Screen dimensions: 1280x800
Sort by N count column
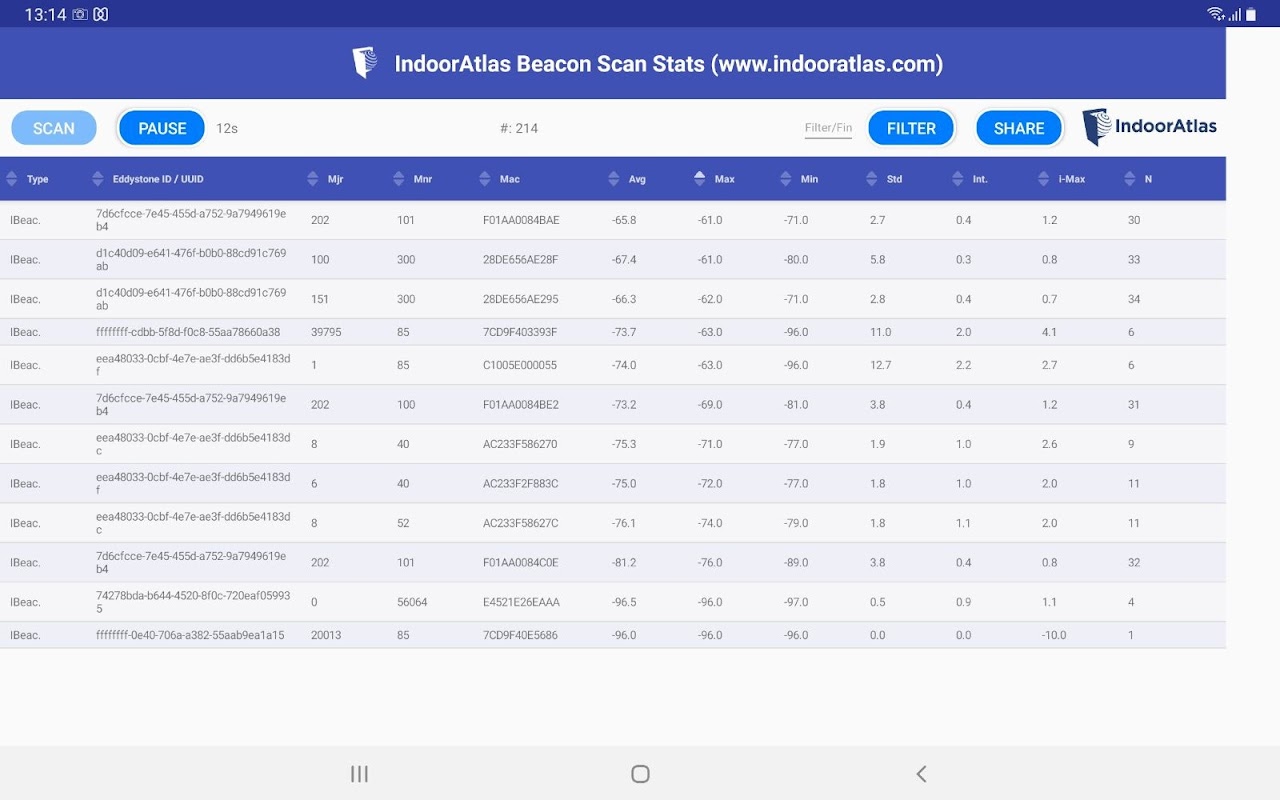pyautogui.click(x=1130, y=179)
